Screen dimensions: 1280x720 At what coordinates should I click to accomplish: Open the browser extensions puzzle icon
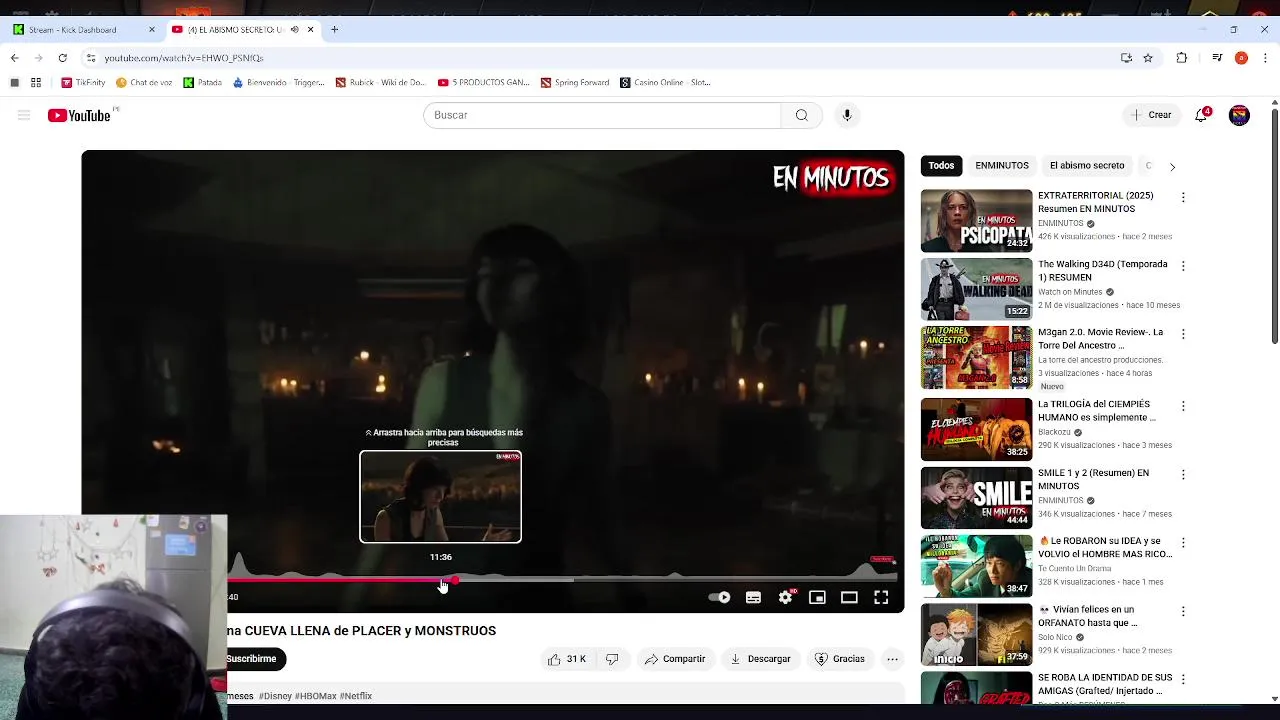1181,58
